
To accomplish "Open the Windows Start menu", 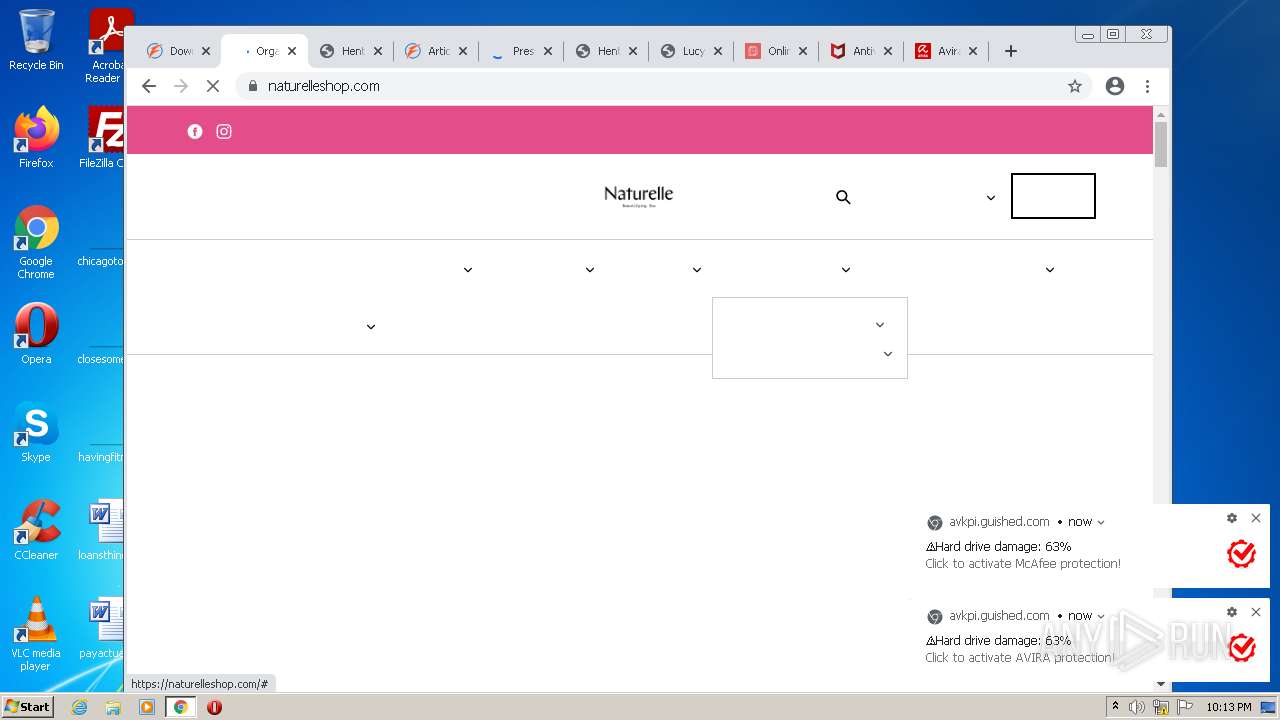I will point(28,706).
